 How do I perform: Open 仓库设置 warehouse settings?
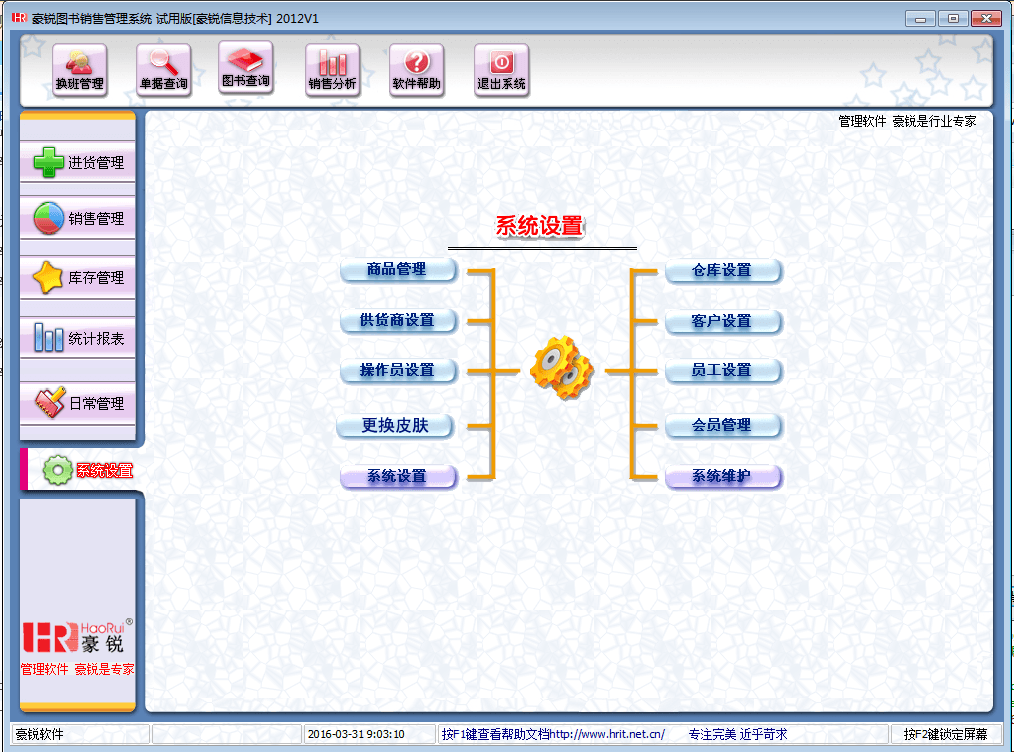coord(722,271)
